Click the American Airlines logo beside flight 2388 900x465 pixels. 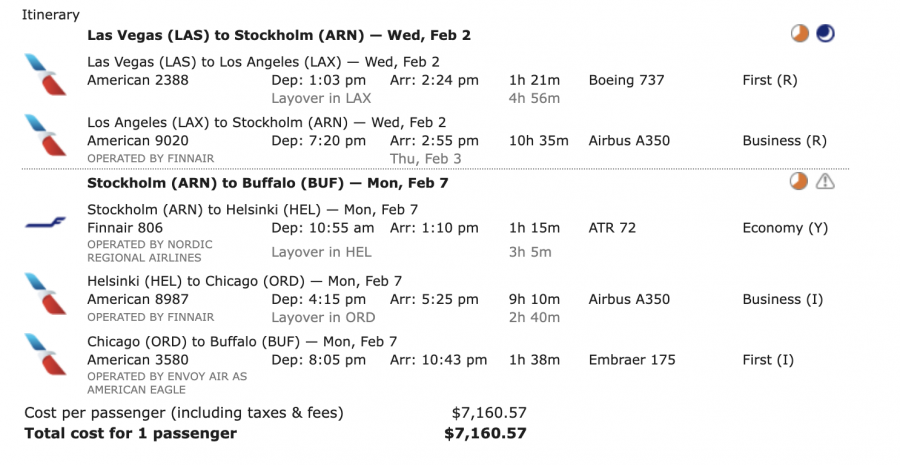coord(45,75)
